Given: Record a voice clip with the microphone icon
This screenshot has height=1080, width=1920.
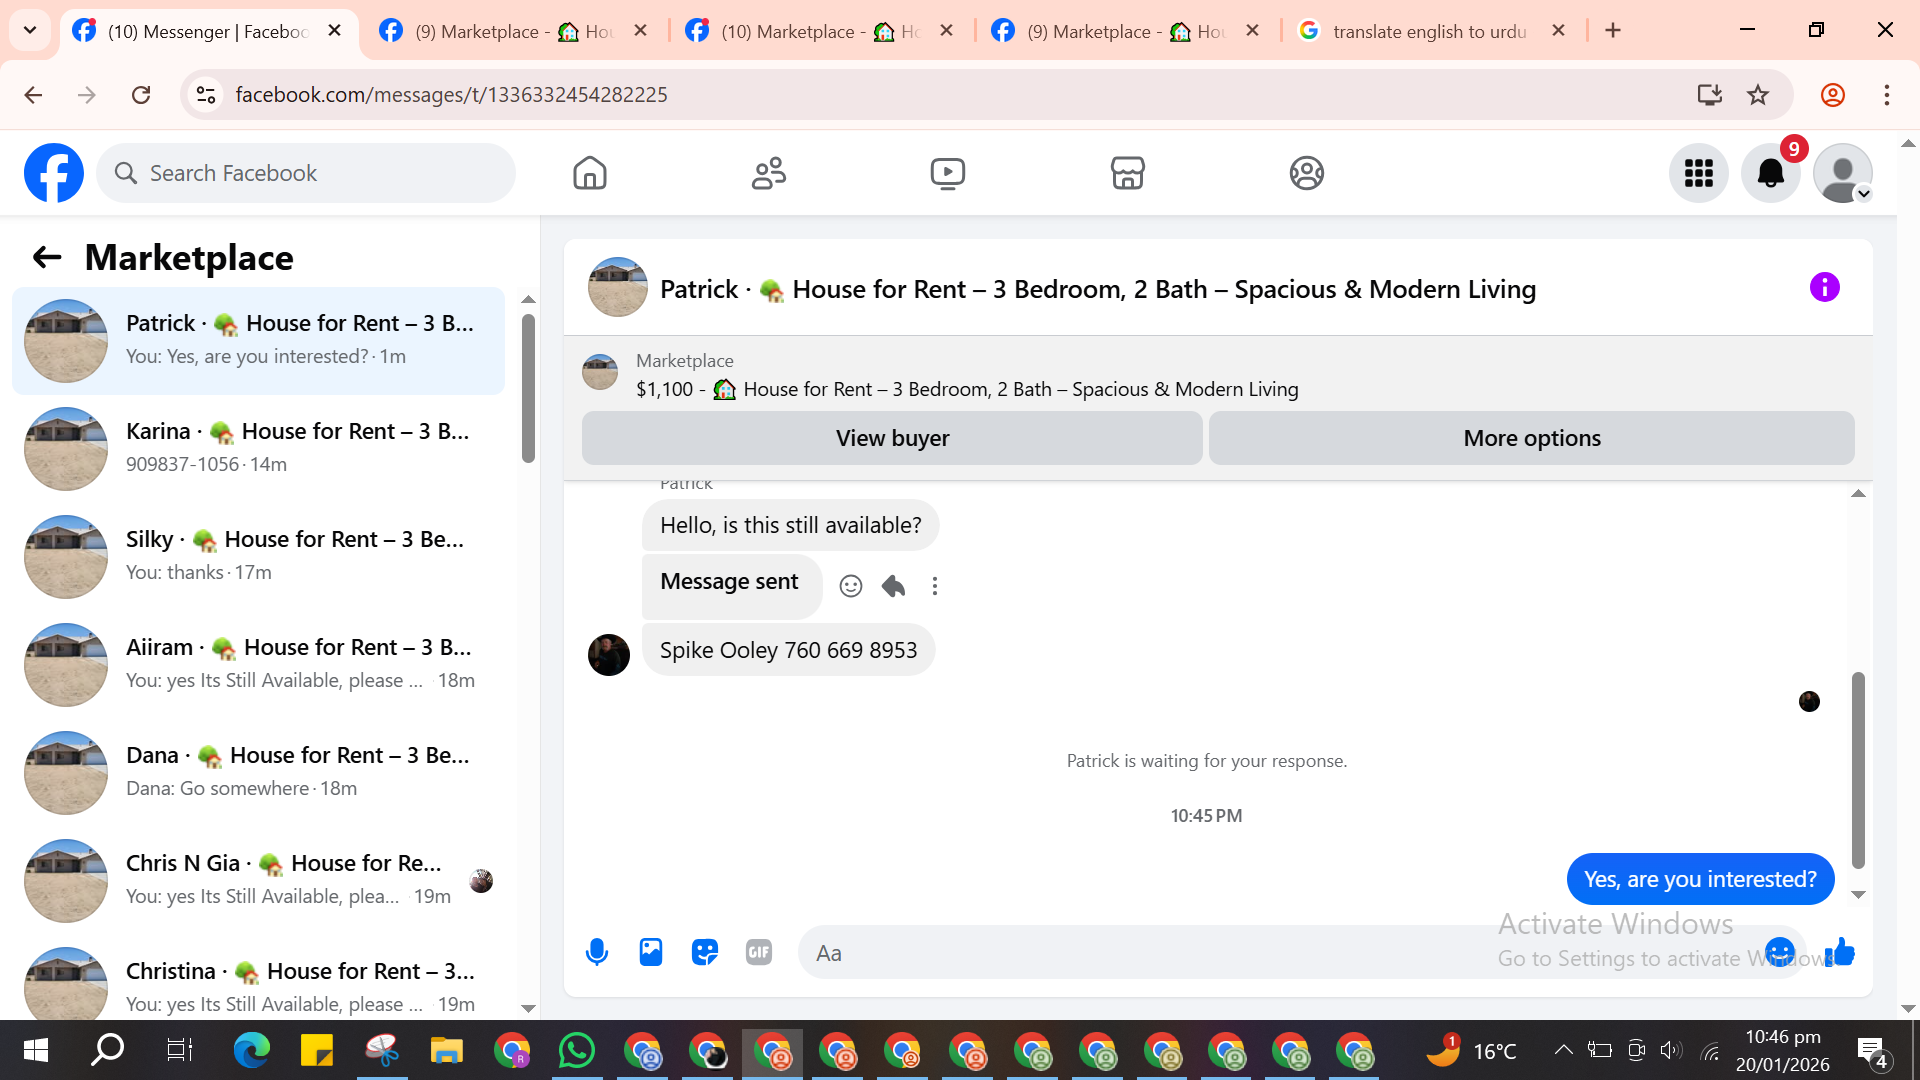Looking at the screenshot, I should (597, 953).
